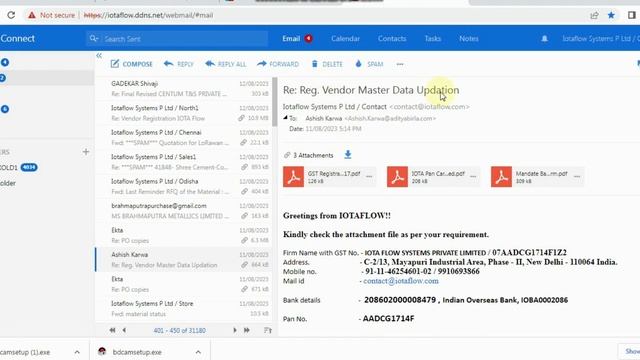This screenshot has height=360, width=640.
Task: Forward the selected email
Action: click(x=278, y=64)
